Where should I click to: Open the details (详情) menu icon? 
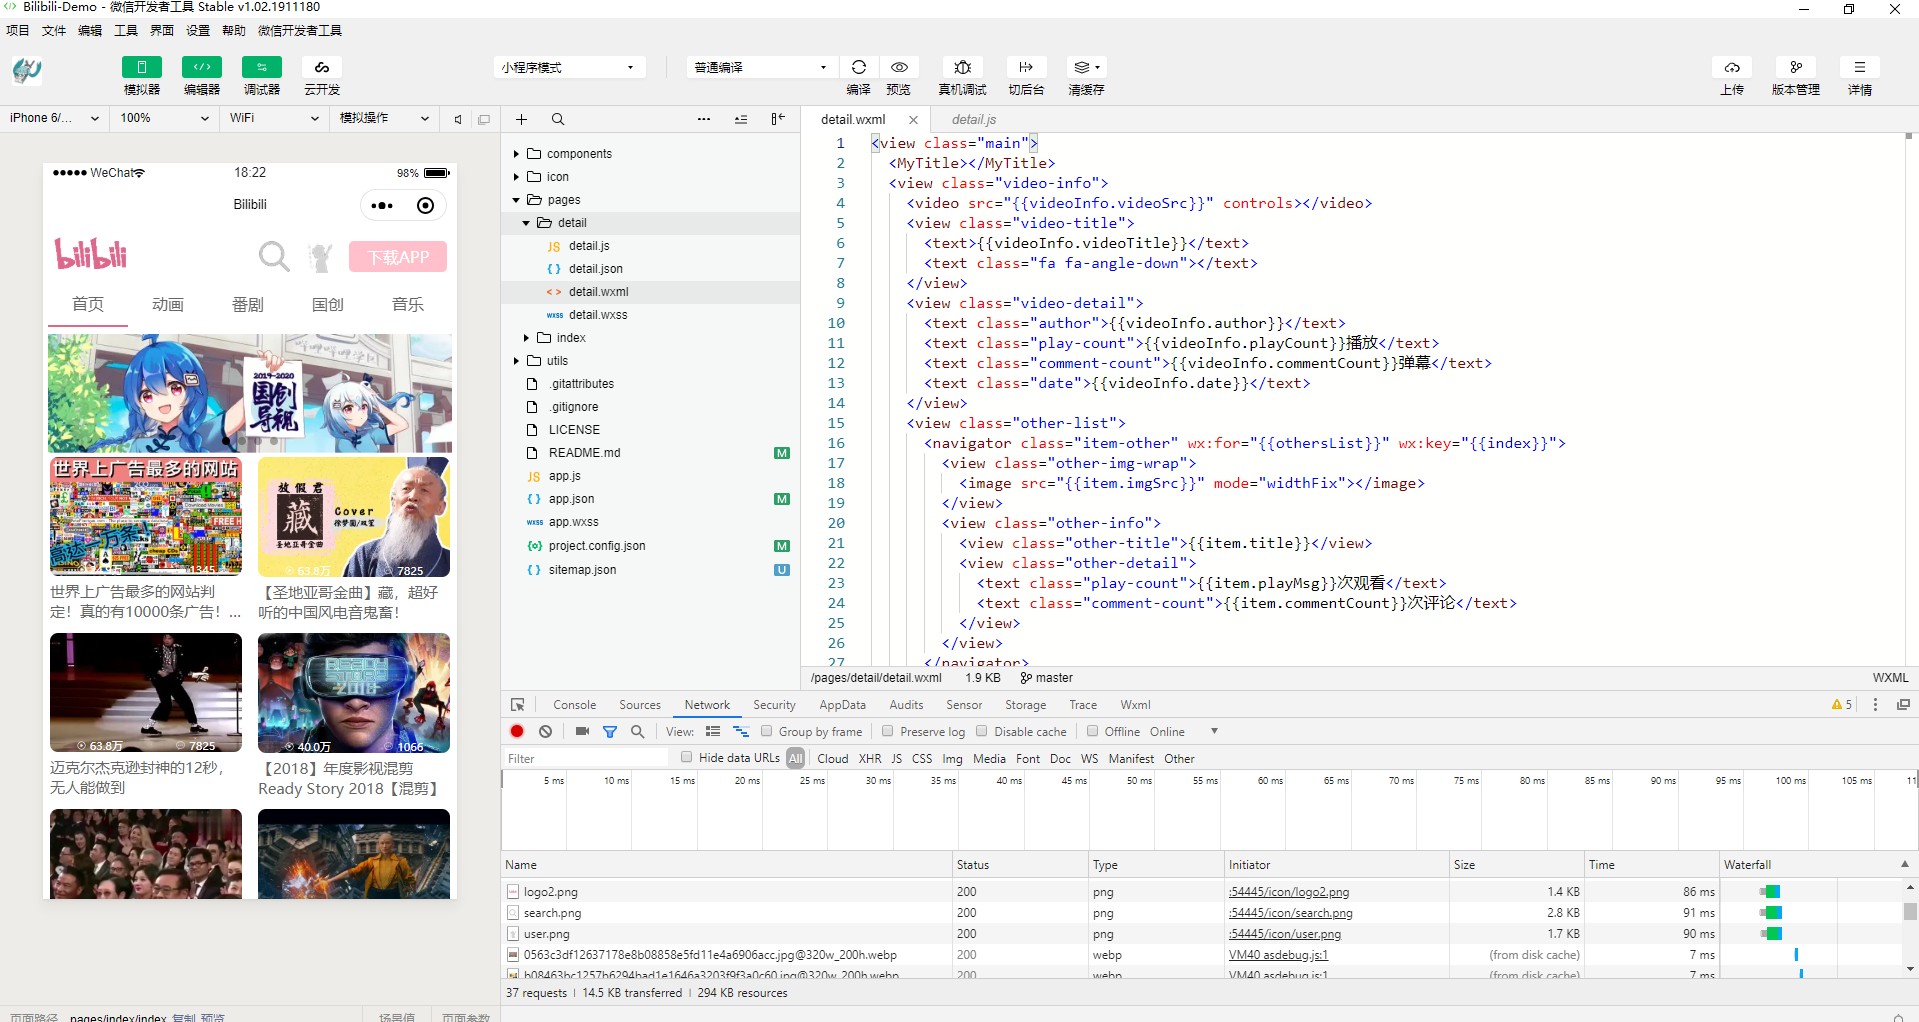click(x=1860, y=67)
